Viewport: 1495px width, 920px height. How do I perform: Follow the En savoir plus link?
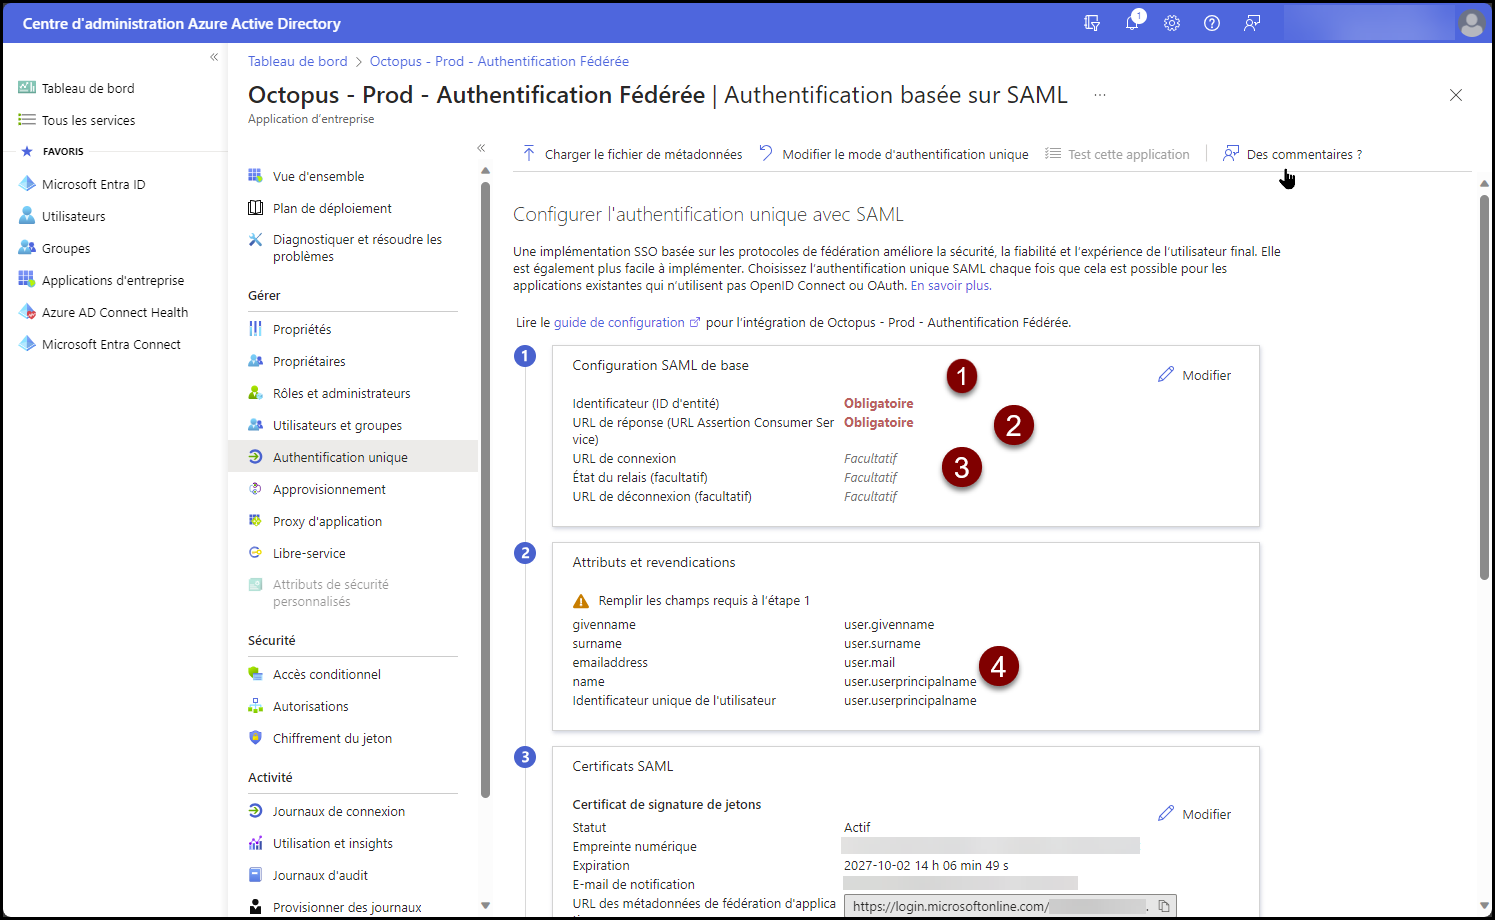click(951, 285)
